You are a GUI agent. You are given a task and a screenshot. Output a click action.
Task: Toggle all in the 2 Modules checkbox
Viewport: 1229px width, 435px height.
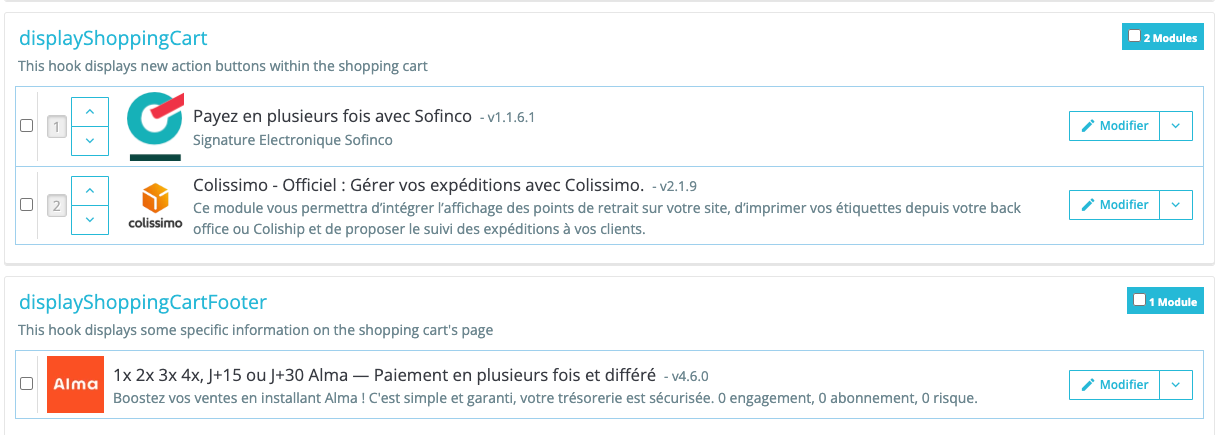point(1134,36)
